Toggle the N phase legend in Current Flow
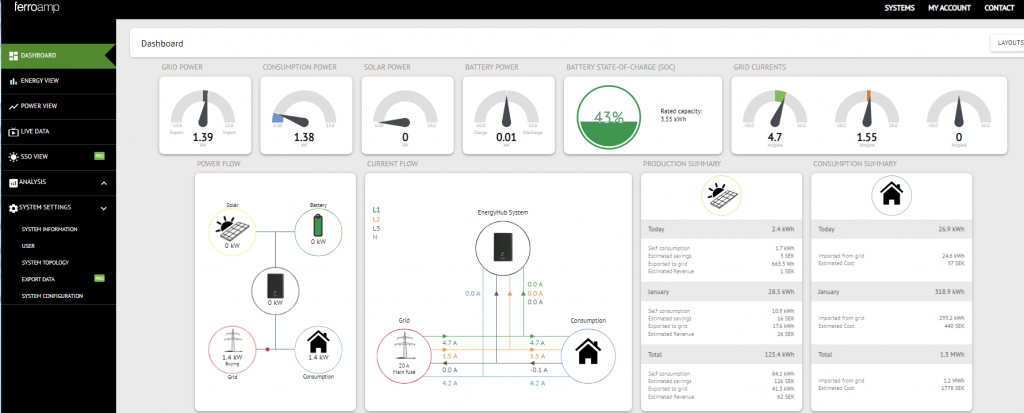The width and height of the screenshot is (1024, 413). tap(375, 237)
